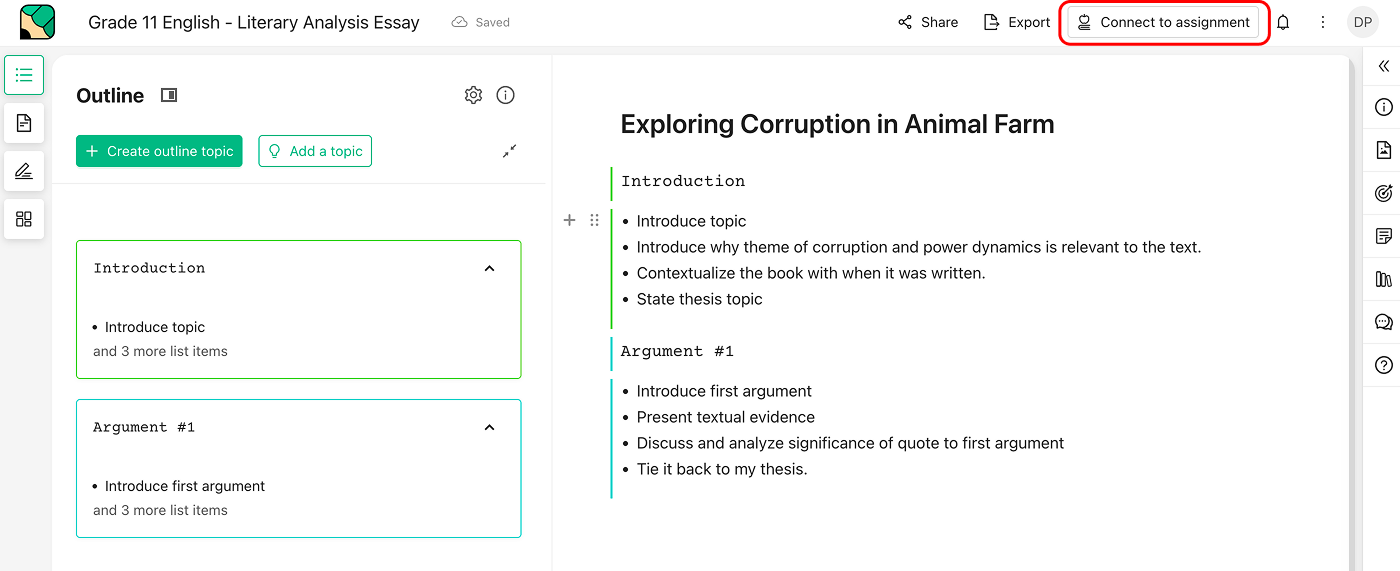Open the document file icon in right sidebar
1400x571 pixels.
click(x=1384, y=150)
